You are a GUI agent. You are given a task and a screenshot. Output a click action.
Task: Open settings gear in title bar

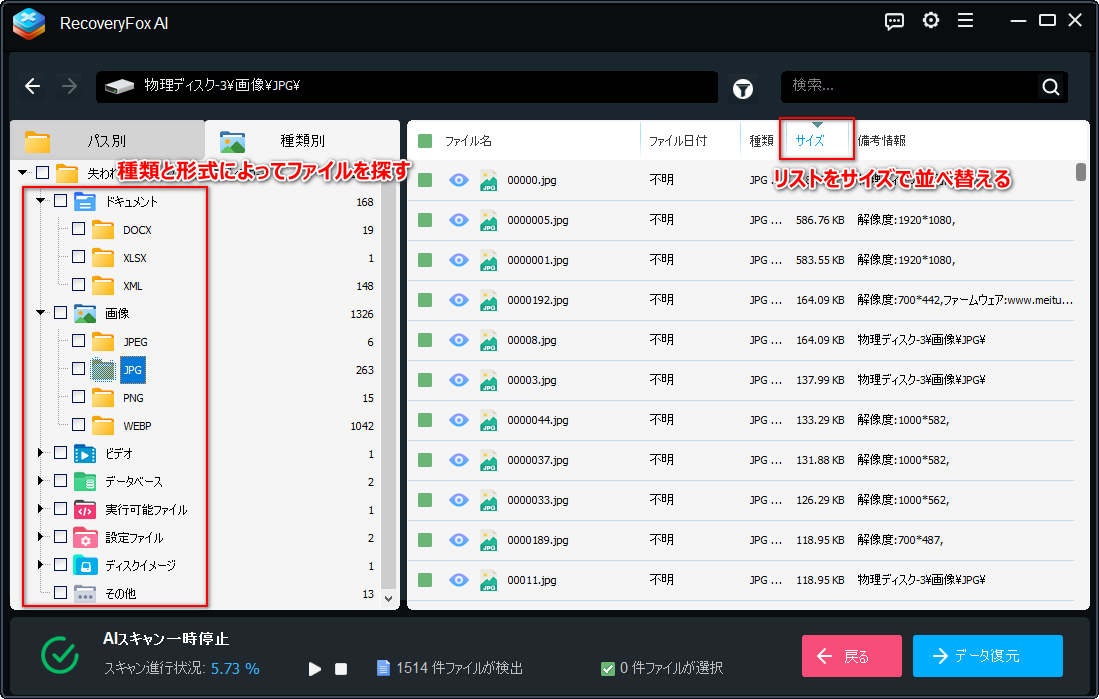[931, 21]
